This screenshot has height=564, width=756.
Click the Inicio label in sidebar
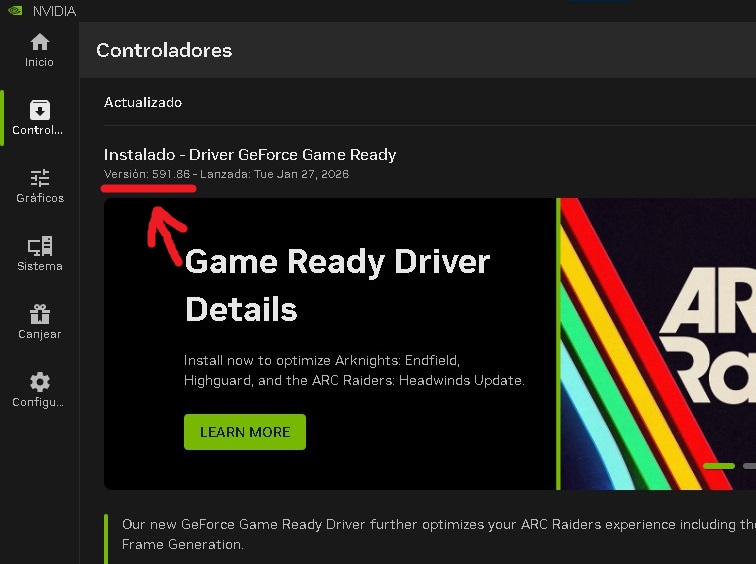coord(40,62)
